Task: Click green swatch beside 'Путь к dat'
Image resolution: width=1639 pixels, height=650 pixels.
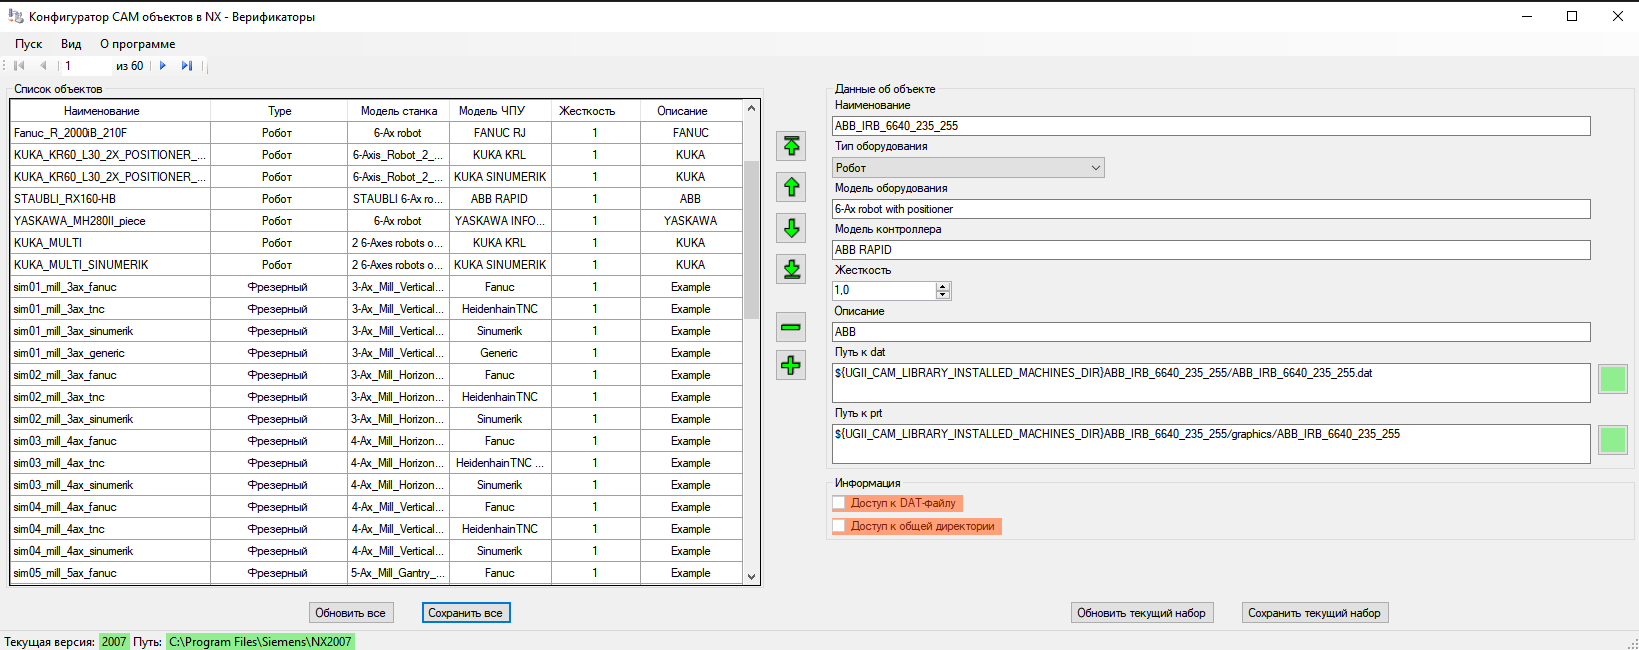Action: pos(1612,379)
